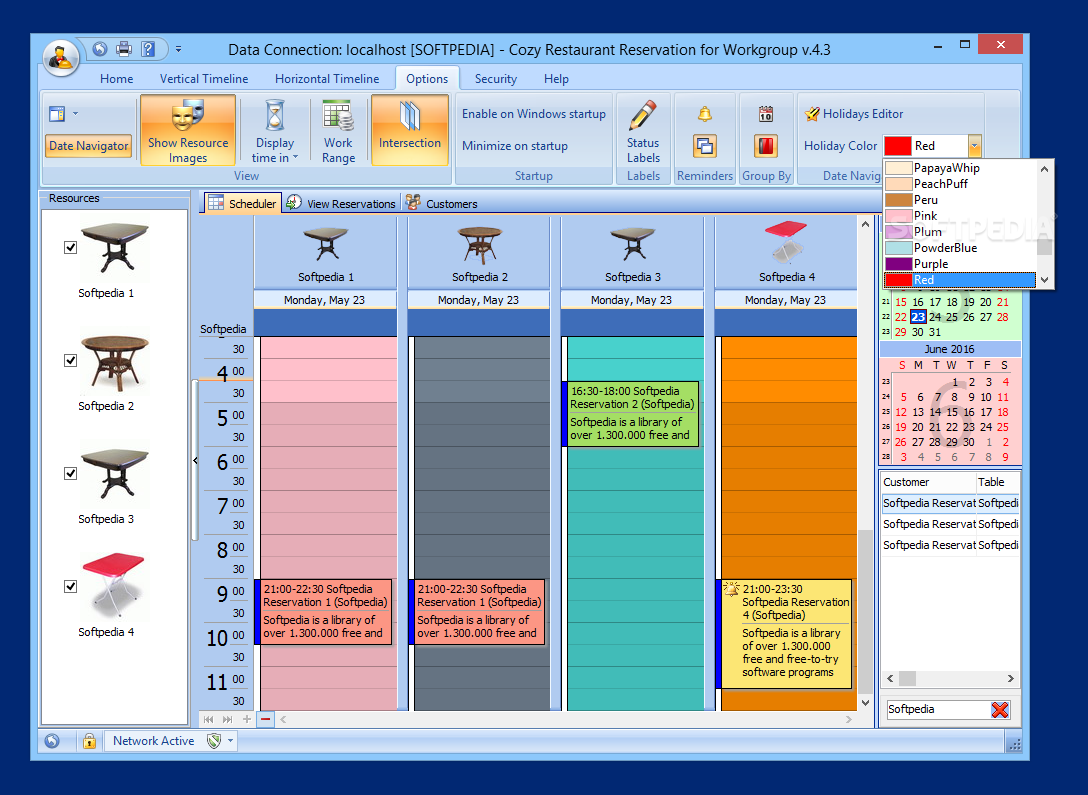Open the Holidays Editor
This screenshot has height=795, width=1088.
[x=853, y=114]
